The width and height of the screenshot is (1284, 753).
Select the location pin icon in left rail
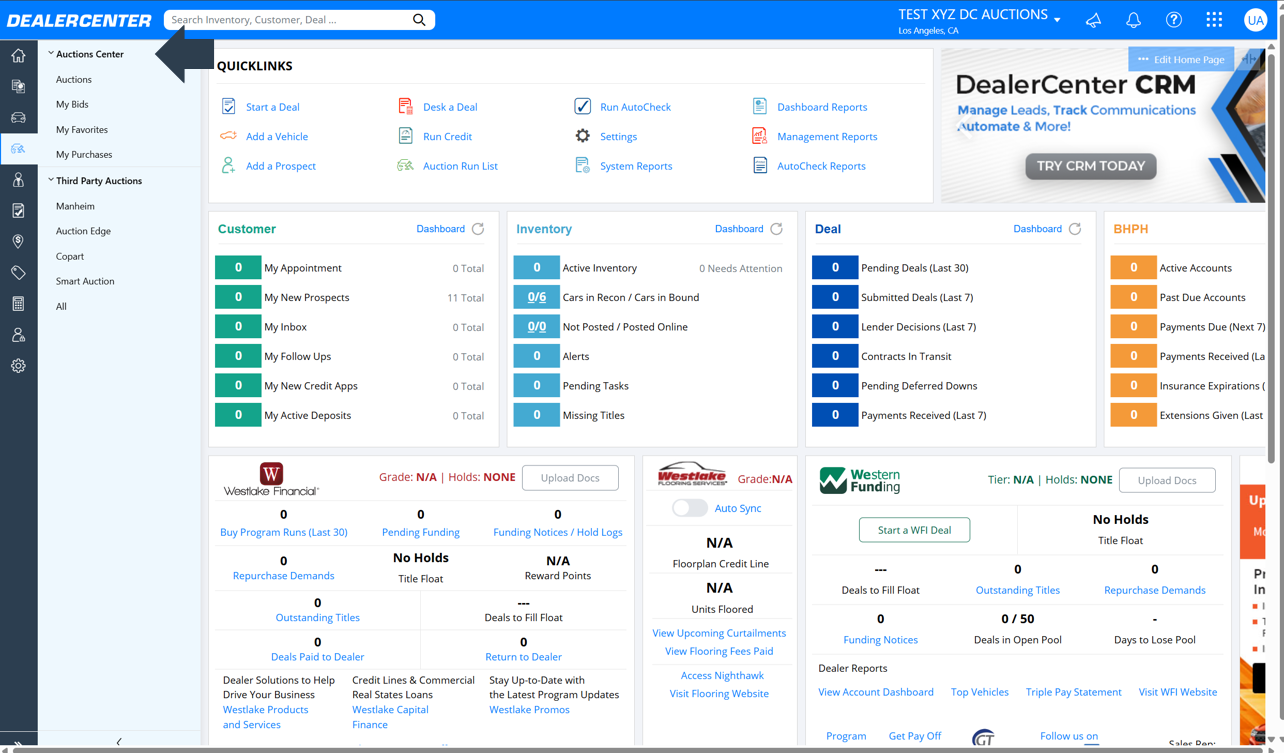[18, 242]
